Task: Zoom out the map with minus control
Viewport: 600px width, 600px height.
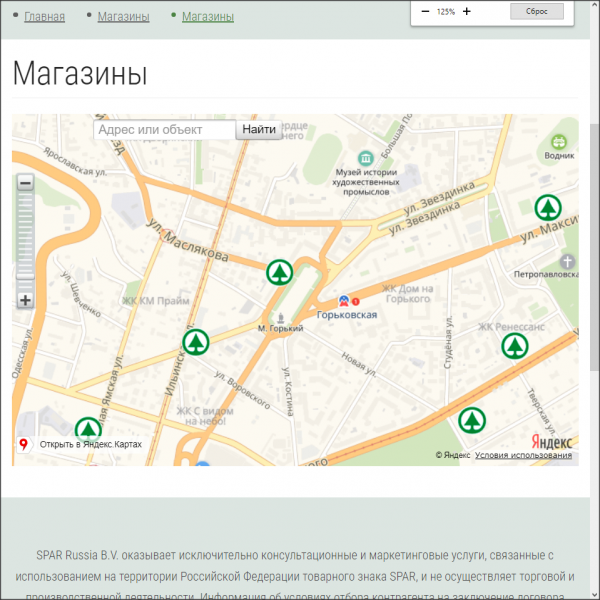Action: point(25,183)
